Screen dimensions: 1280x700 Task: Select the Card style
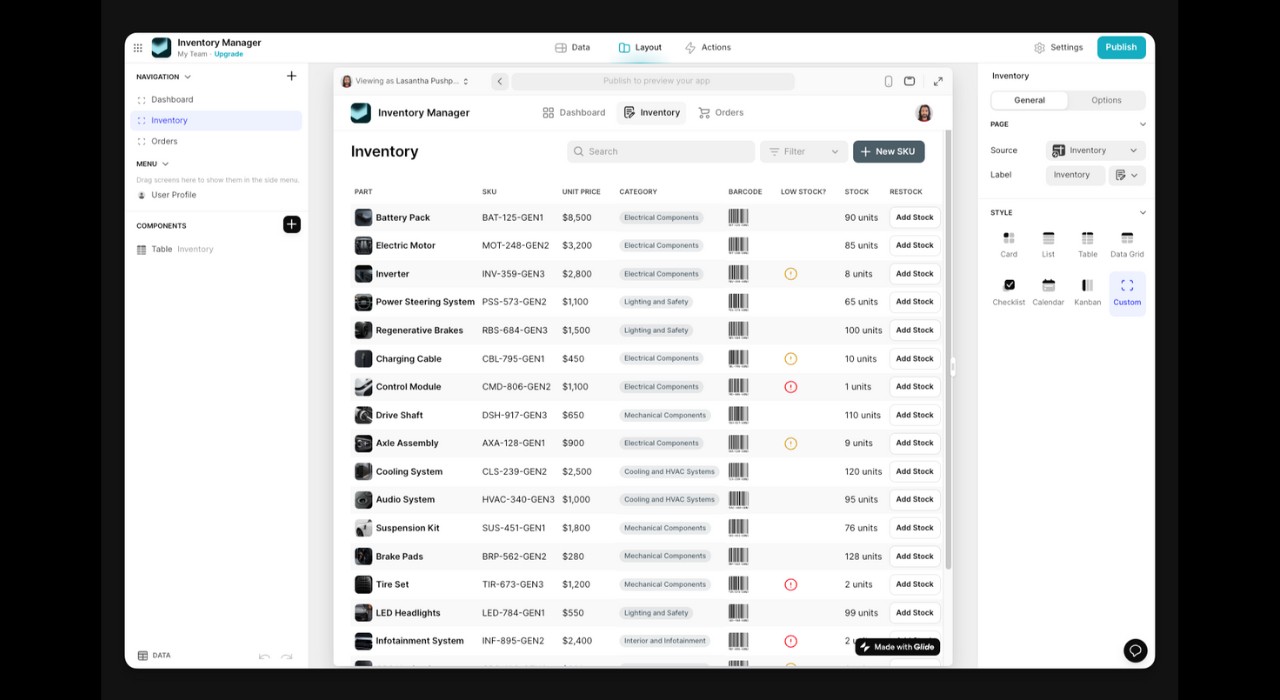pyautogui.click(x=1009, y=244)
